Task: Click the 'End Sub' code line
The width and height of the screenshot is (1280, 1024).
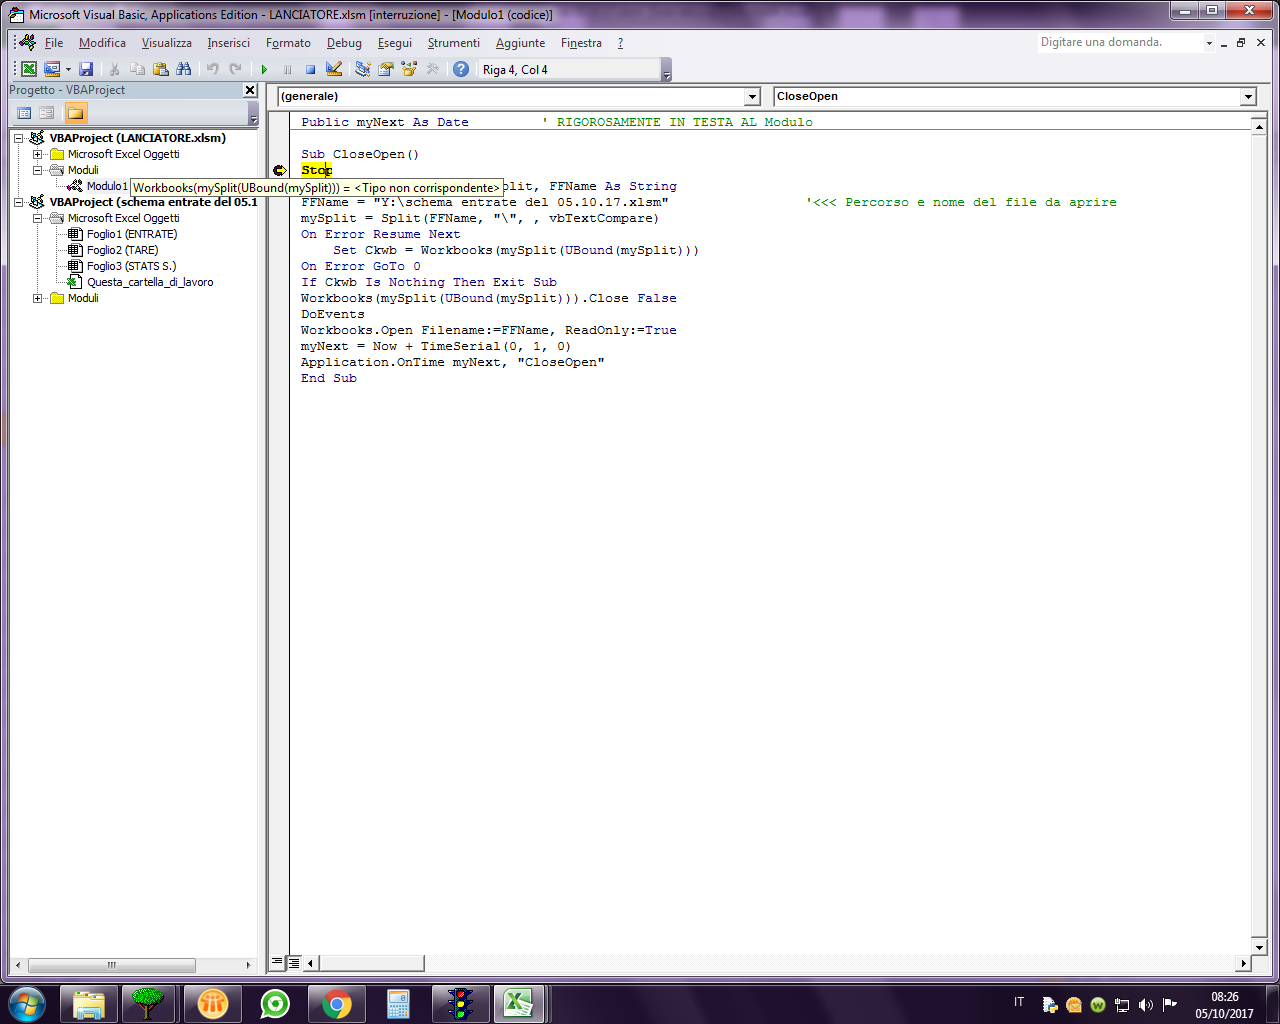Action: click(329, 378)
